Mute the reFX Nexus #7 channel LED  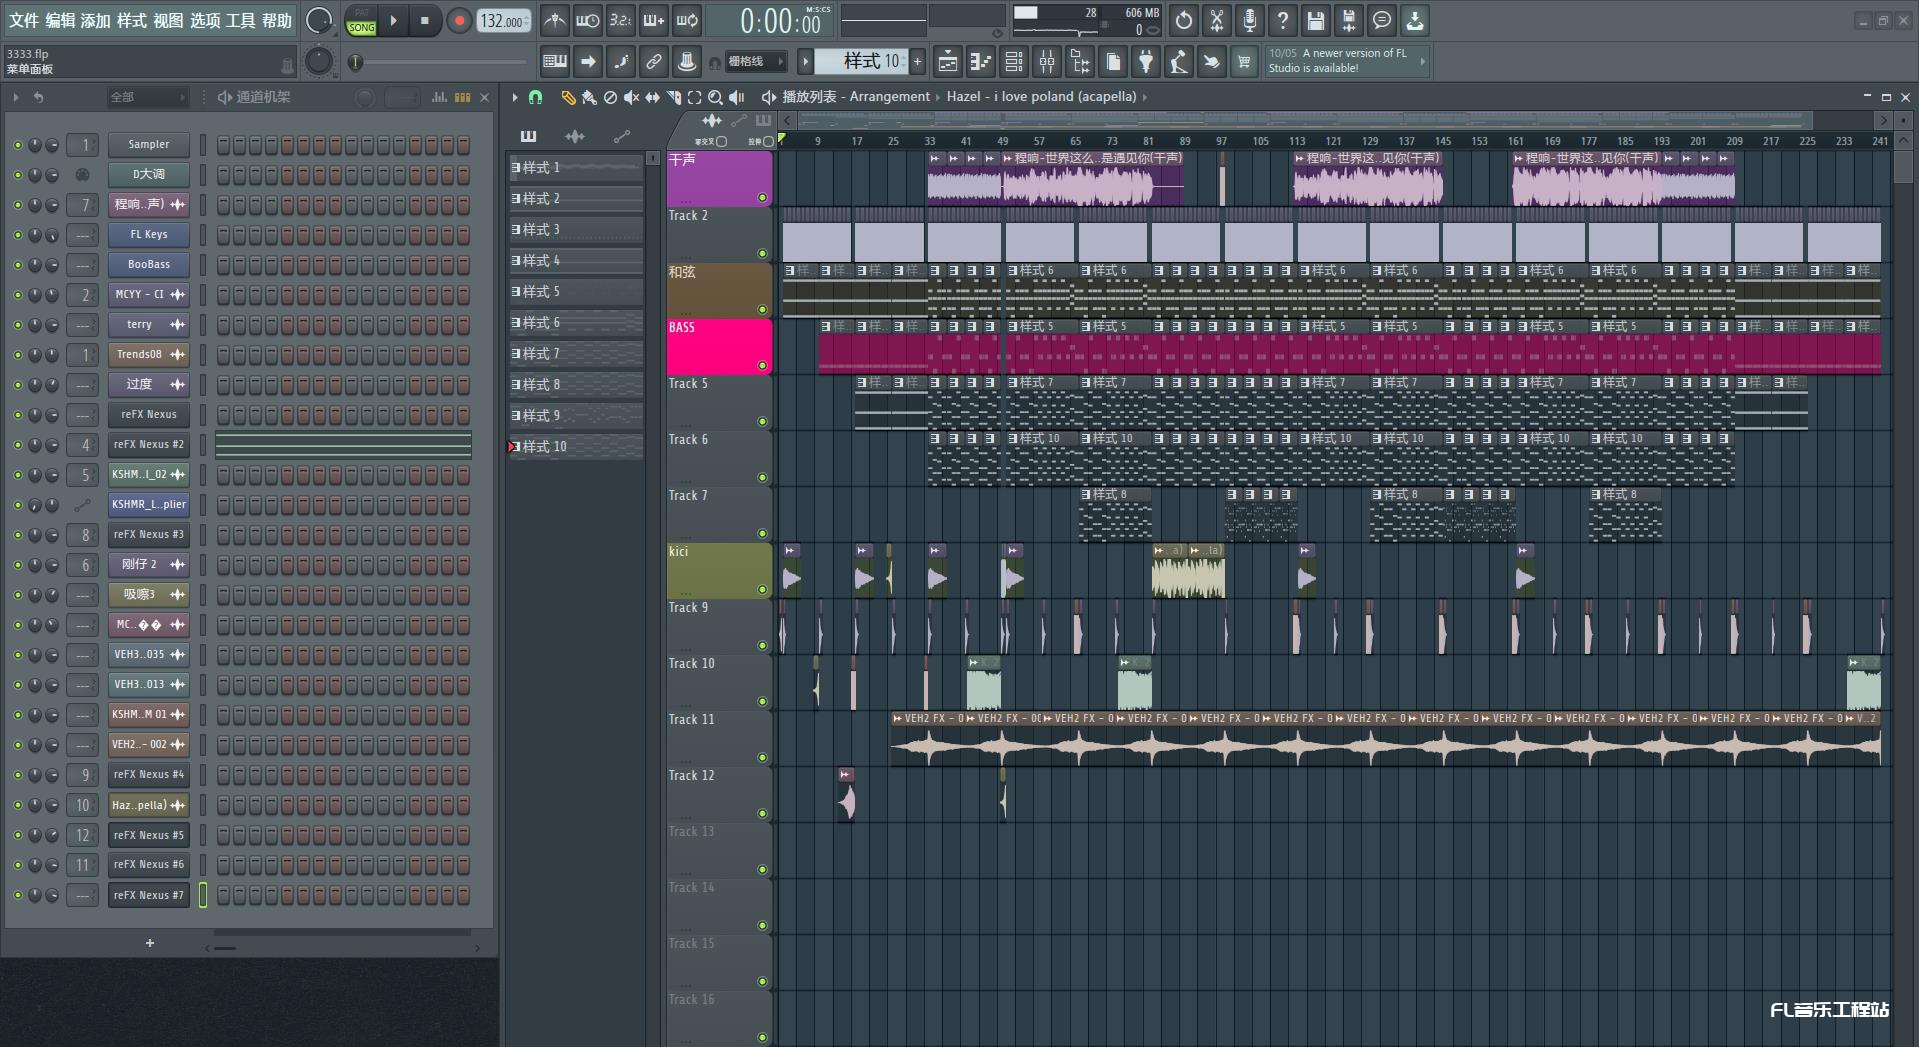[x=17, y=895]
